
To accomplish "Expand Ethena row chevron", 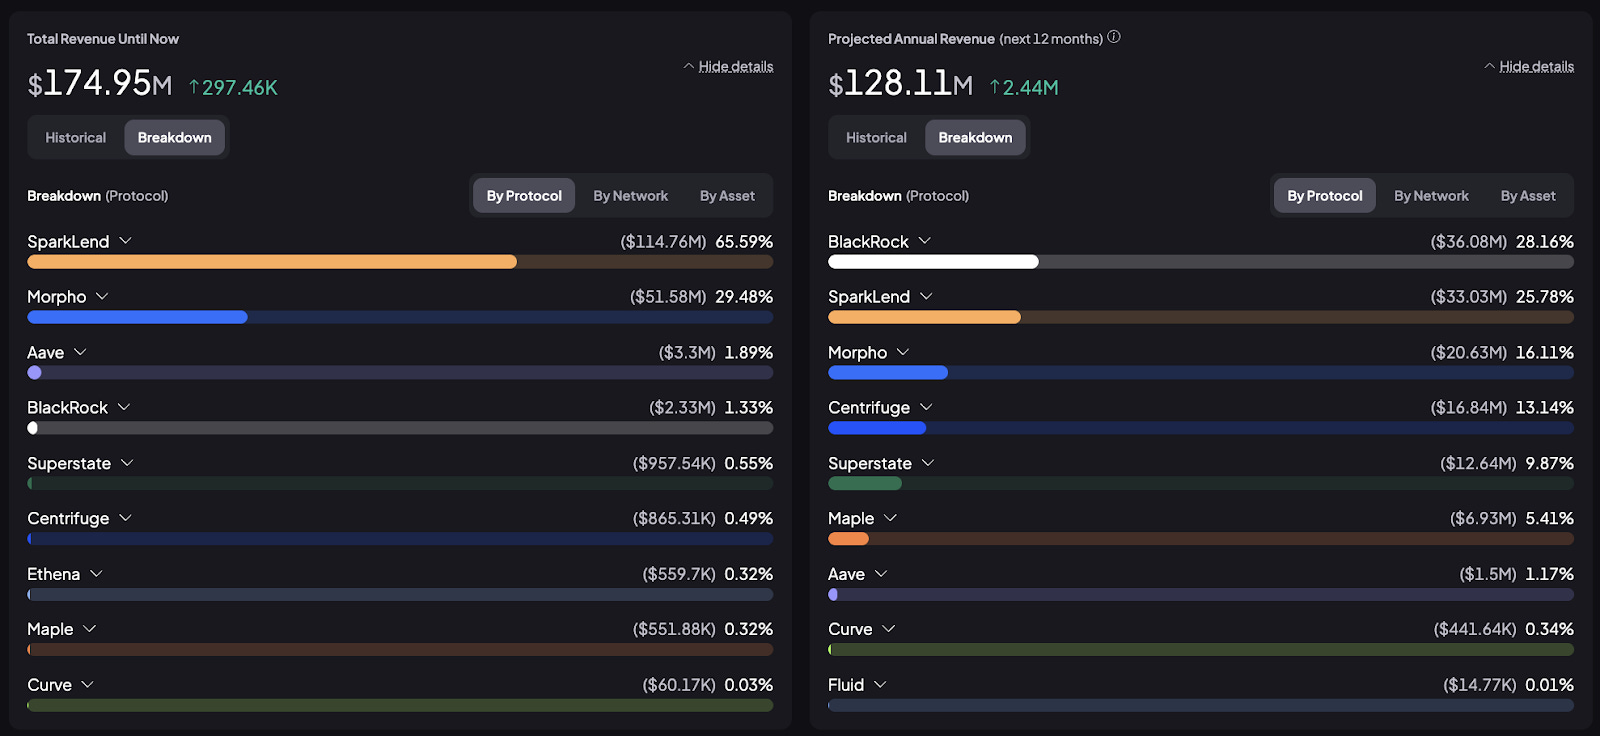I will (x=97, y=574).
